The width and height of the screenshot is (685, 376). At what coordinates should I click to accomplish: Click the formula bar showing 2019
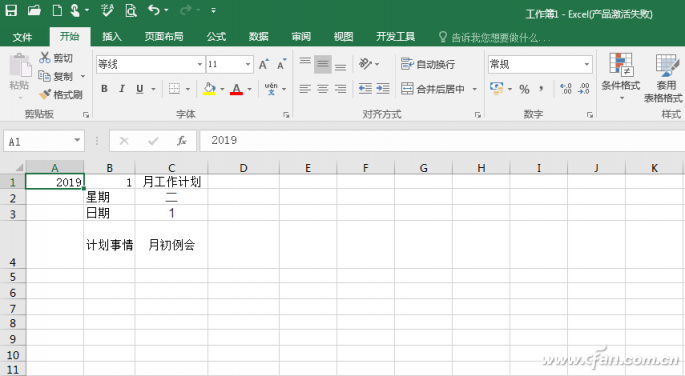(x=442, y=141)
